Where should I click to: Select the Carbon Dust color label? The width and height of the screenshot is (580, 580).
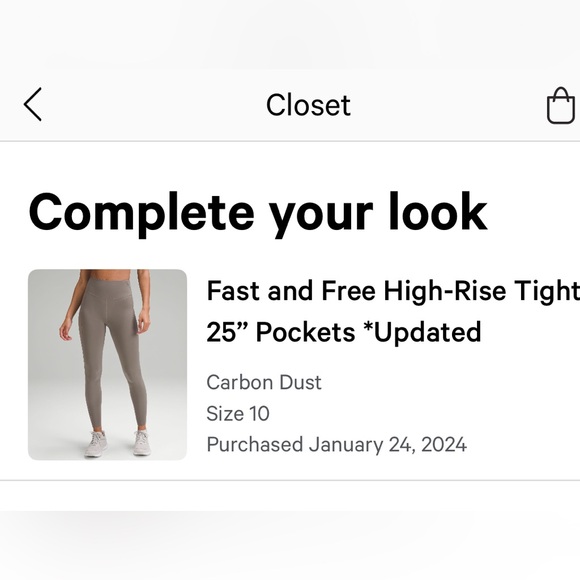pos(264,382)
